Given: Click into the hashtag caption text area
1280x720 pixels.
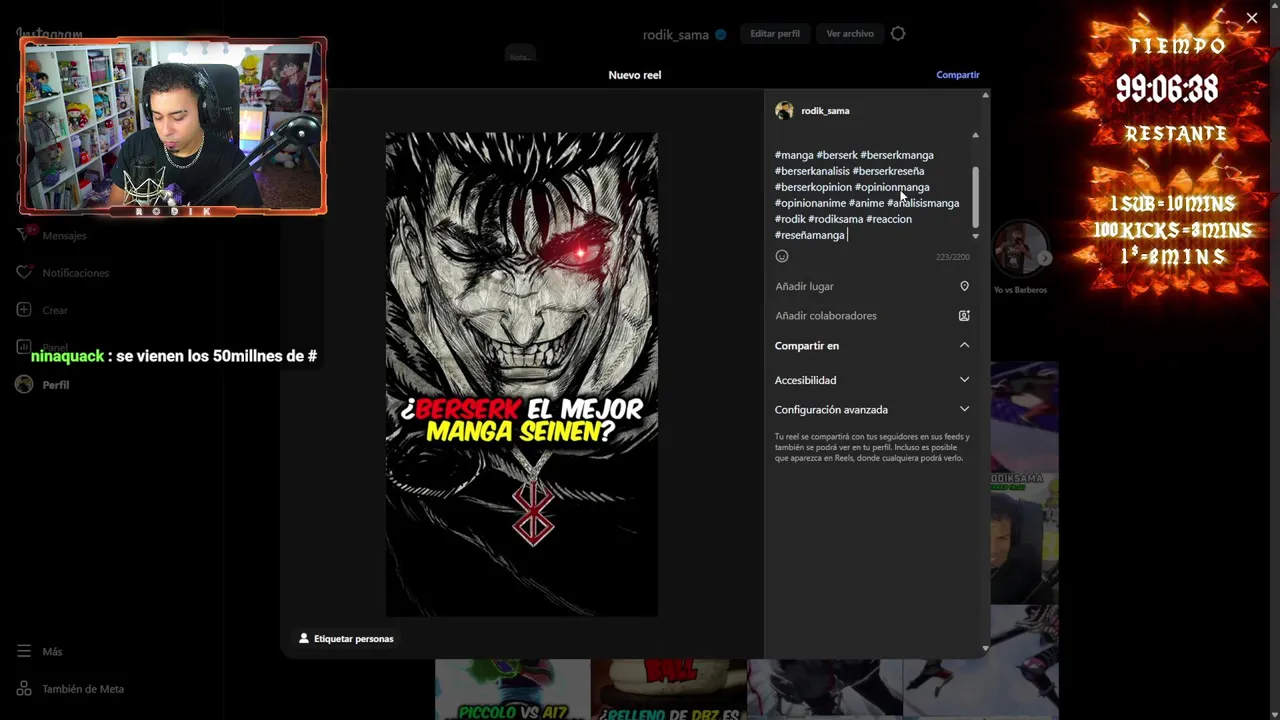Looking at the screenshot, I should (x=867, y=195).
